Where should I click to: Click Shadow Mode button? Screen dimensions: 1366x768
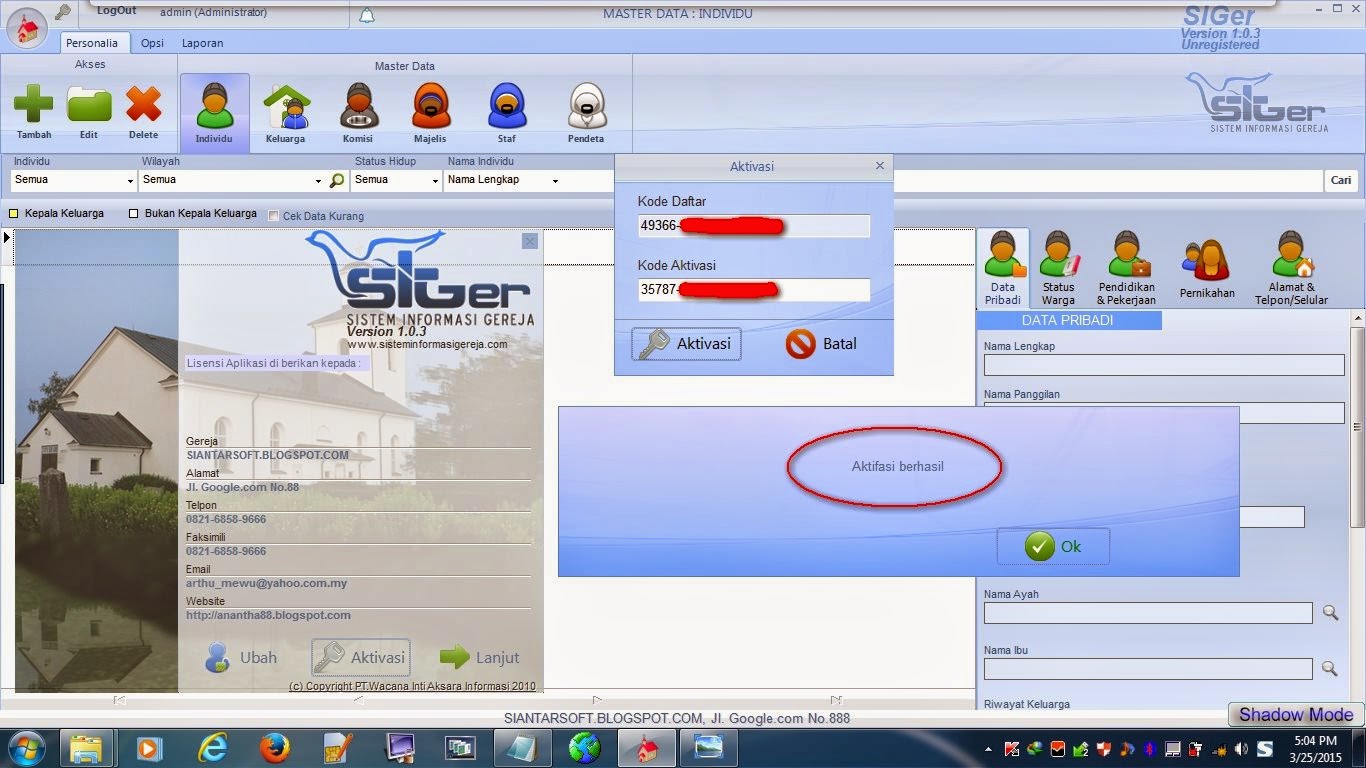click(x=1296, y=714)
